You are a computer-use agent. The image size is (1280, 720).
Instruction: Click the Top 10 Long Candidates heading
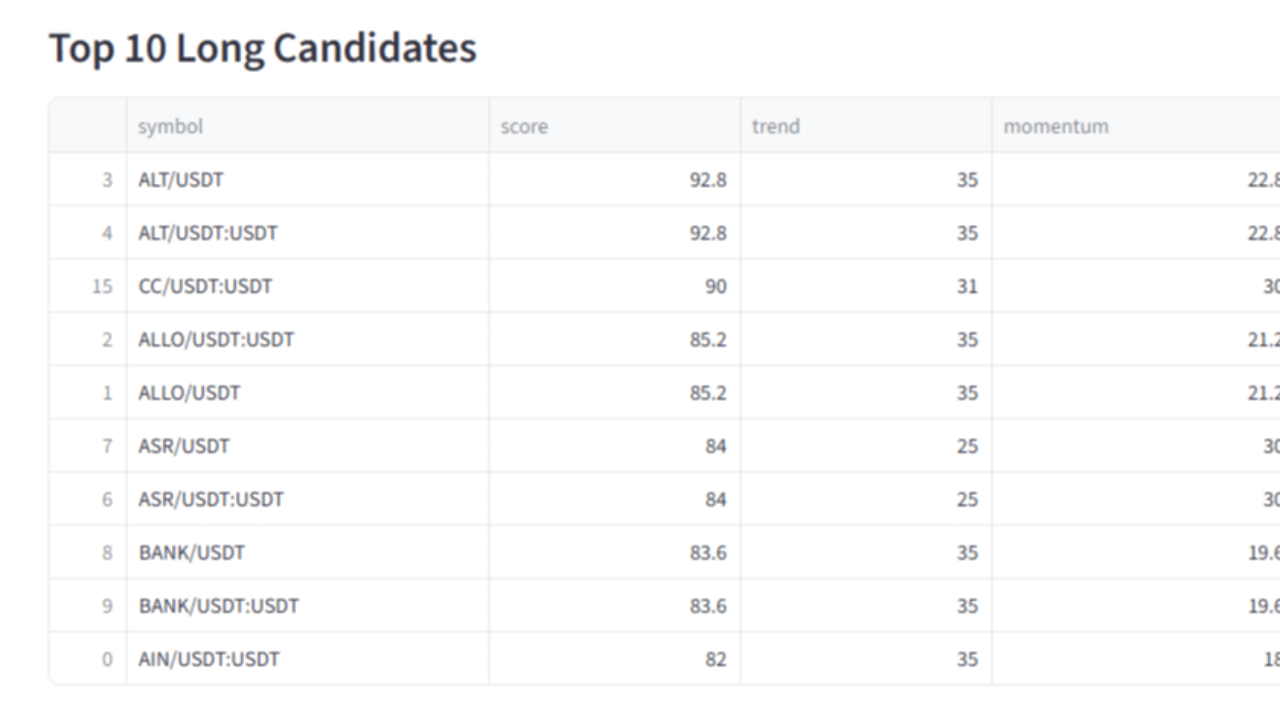263,48
